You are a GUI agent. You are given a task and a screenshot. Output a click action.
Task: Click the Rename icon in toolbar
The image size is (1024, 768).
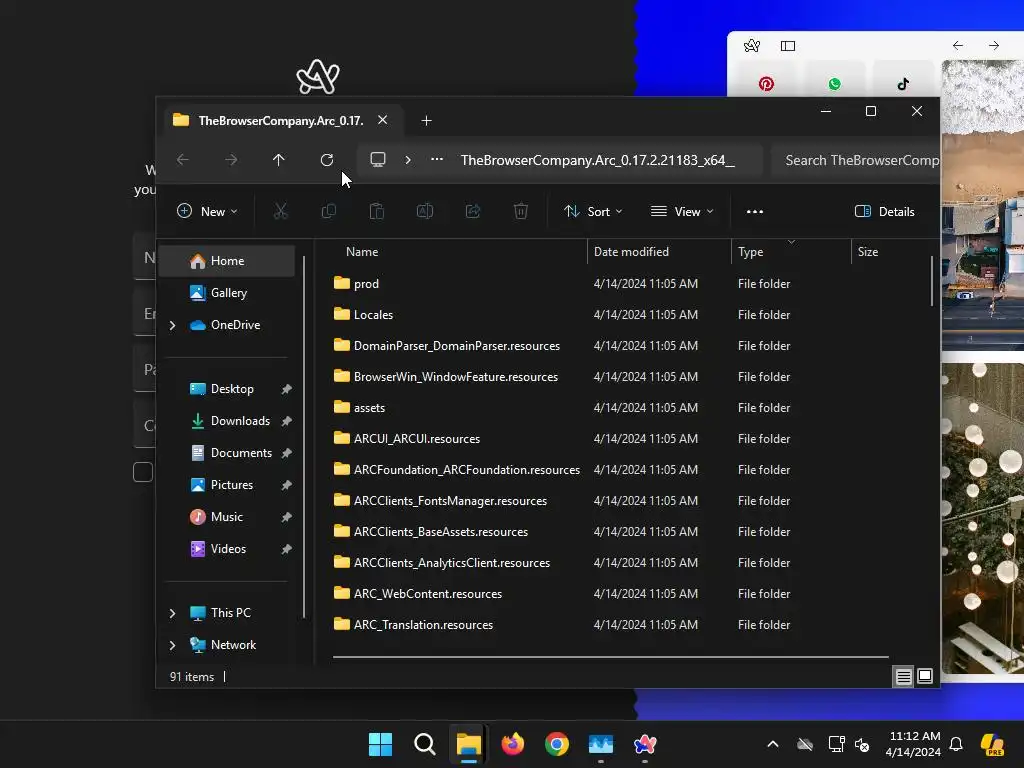(x=425, y=212)
